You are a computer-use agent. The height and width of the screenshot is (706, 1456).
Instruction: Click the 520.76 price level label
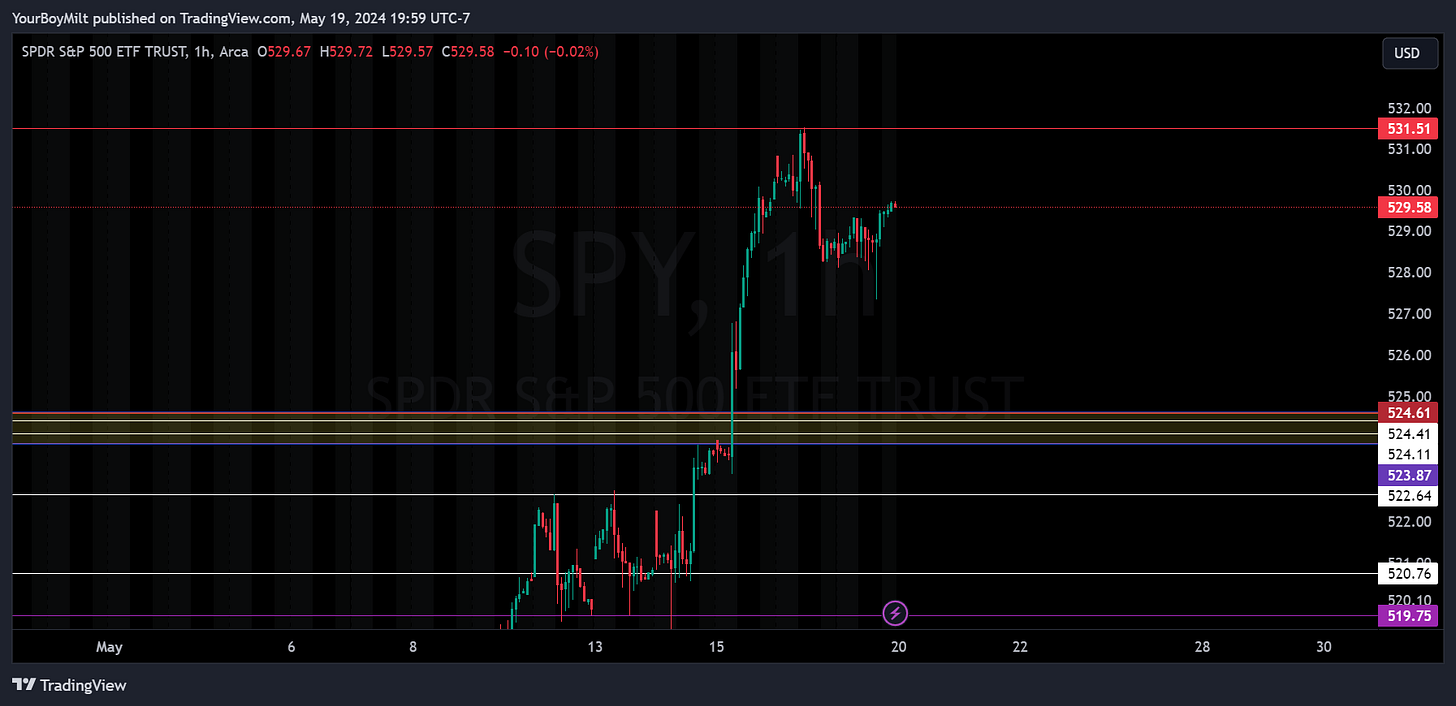(x=1408, y=574)
